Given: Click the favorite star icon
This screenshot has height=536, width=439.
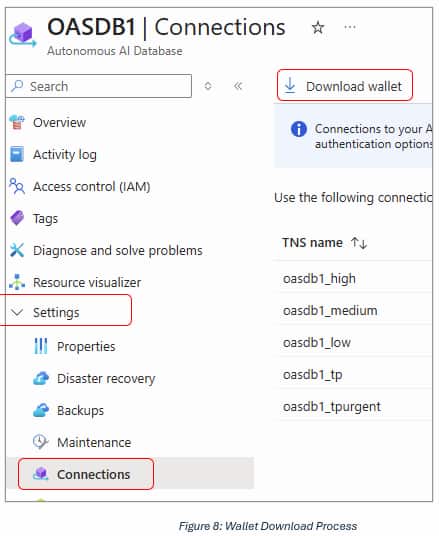Looking at the screenshot, I should coord(318,28).
